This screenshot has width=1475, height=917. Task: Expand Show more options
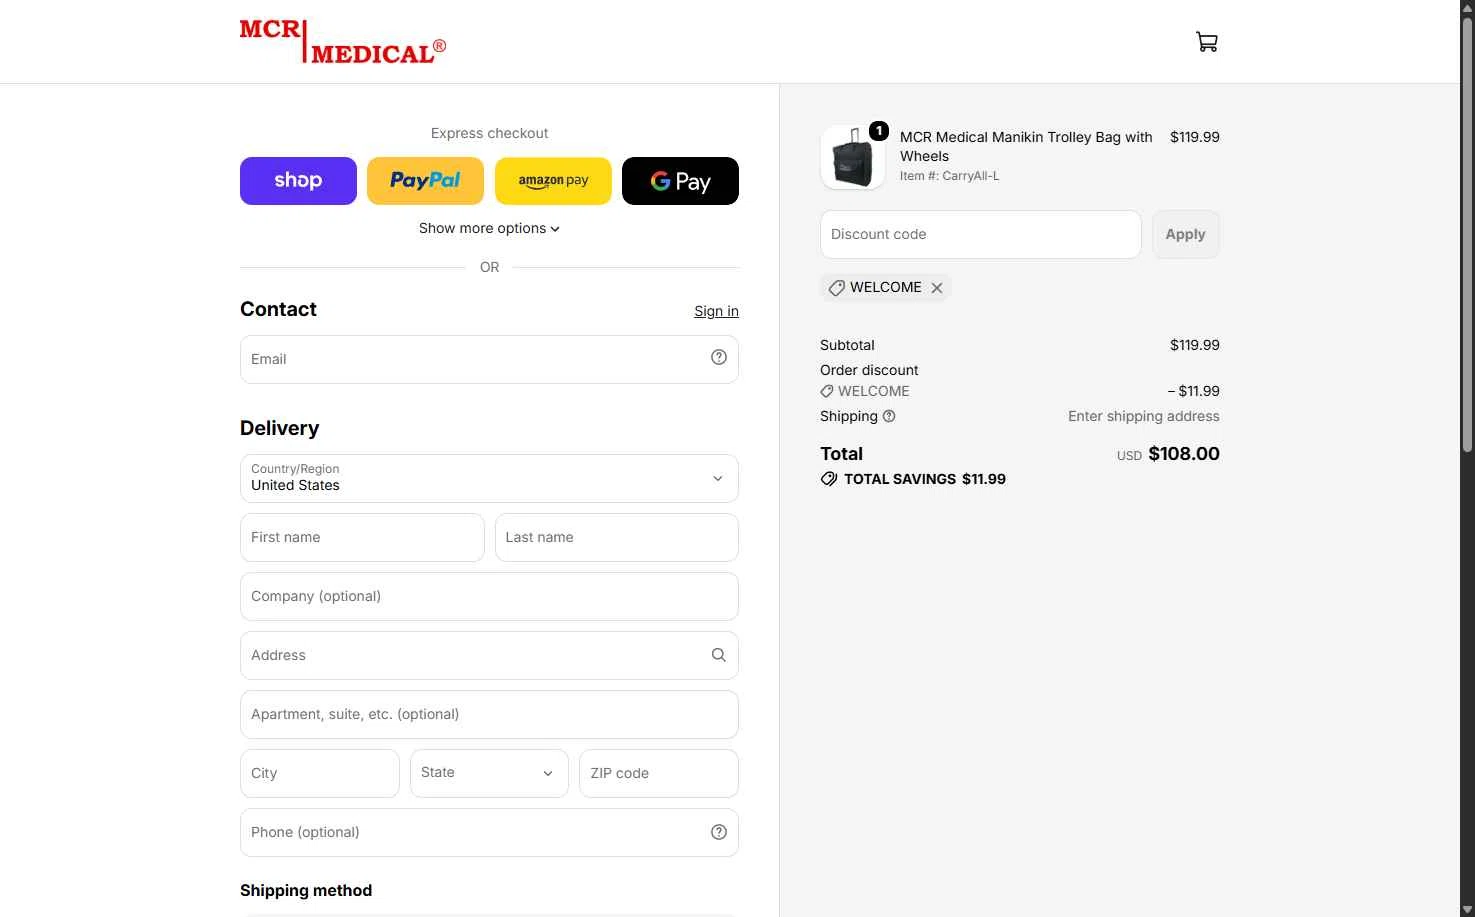coord(490,228)
